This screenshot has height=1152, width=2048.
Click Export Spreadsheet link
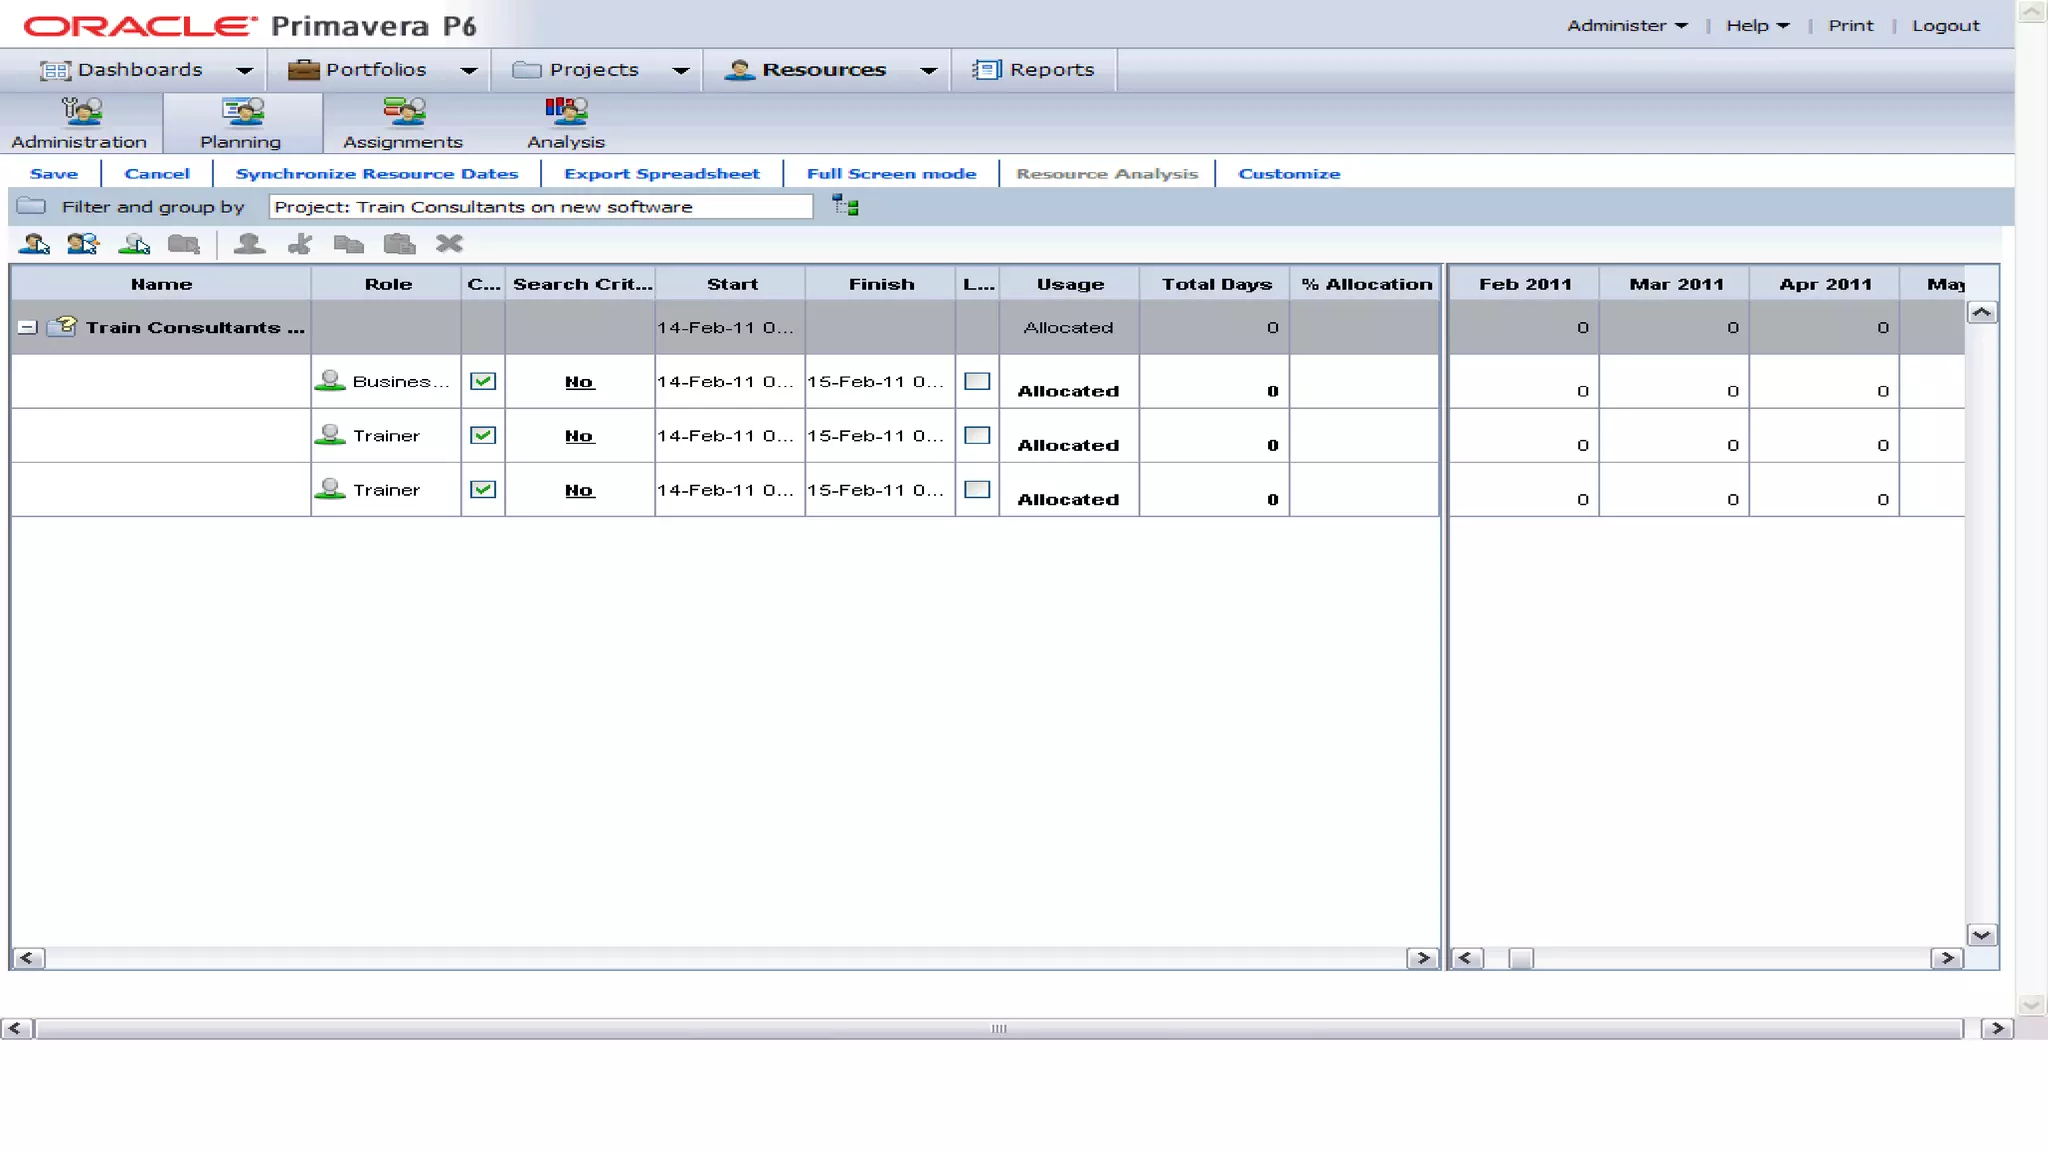pos(662,173)
